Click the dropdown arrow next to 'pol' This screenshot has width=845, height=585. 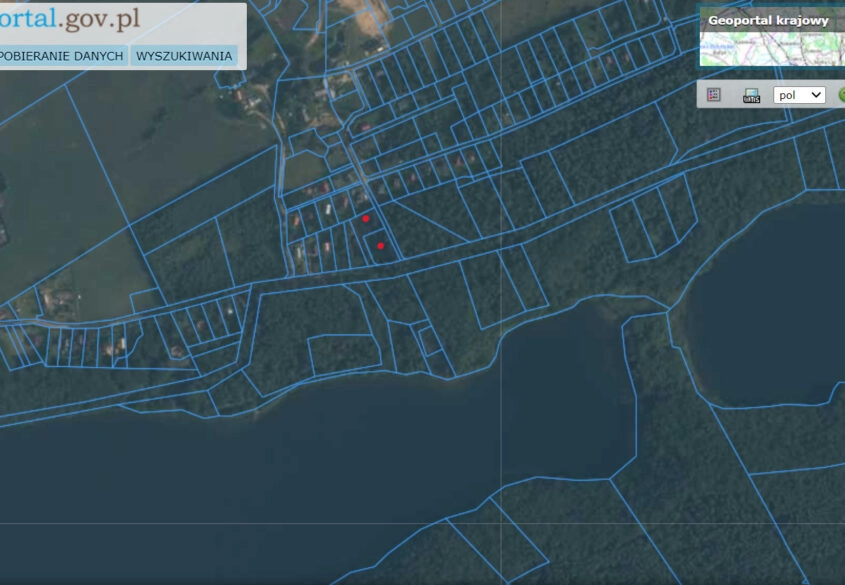816,95
